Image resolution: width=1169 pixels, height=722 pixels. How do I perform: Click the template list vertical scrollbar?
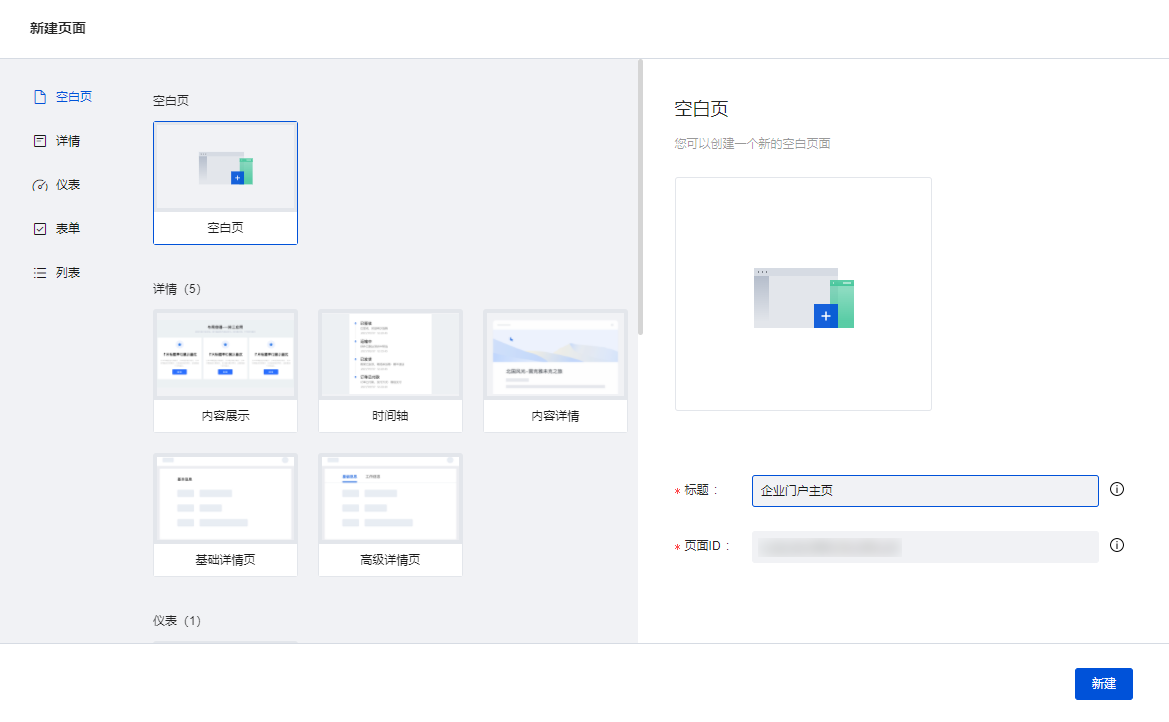[640, 198]
